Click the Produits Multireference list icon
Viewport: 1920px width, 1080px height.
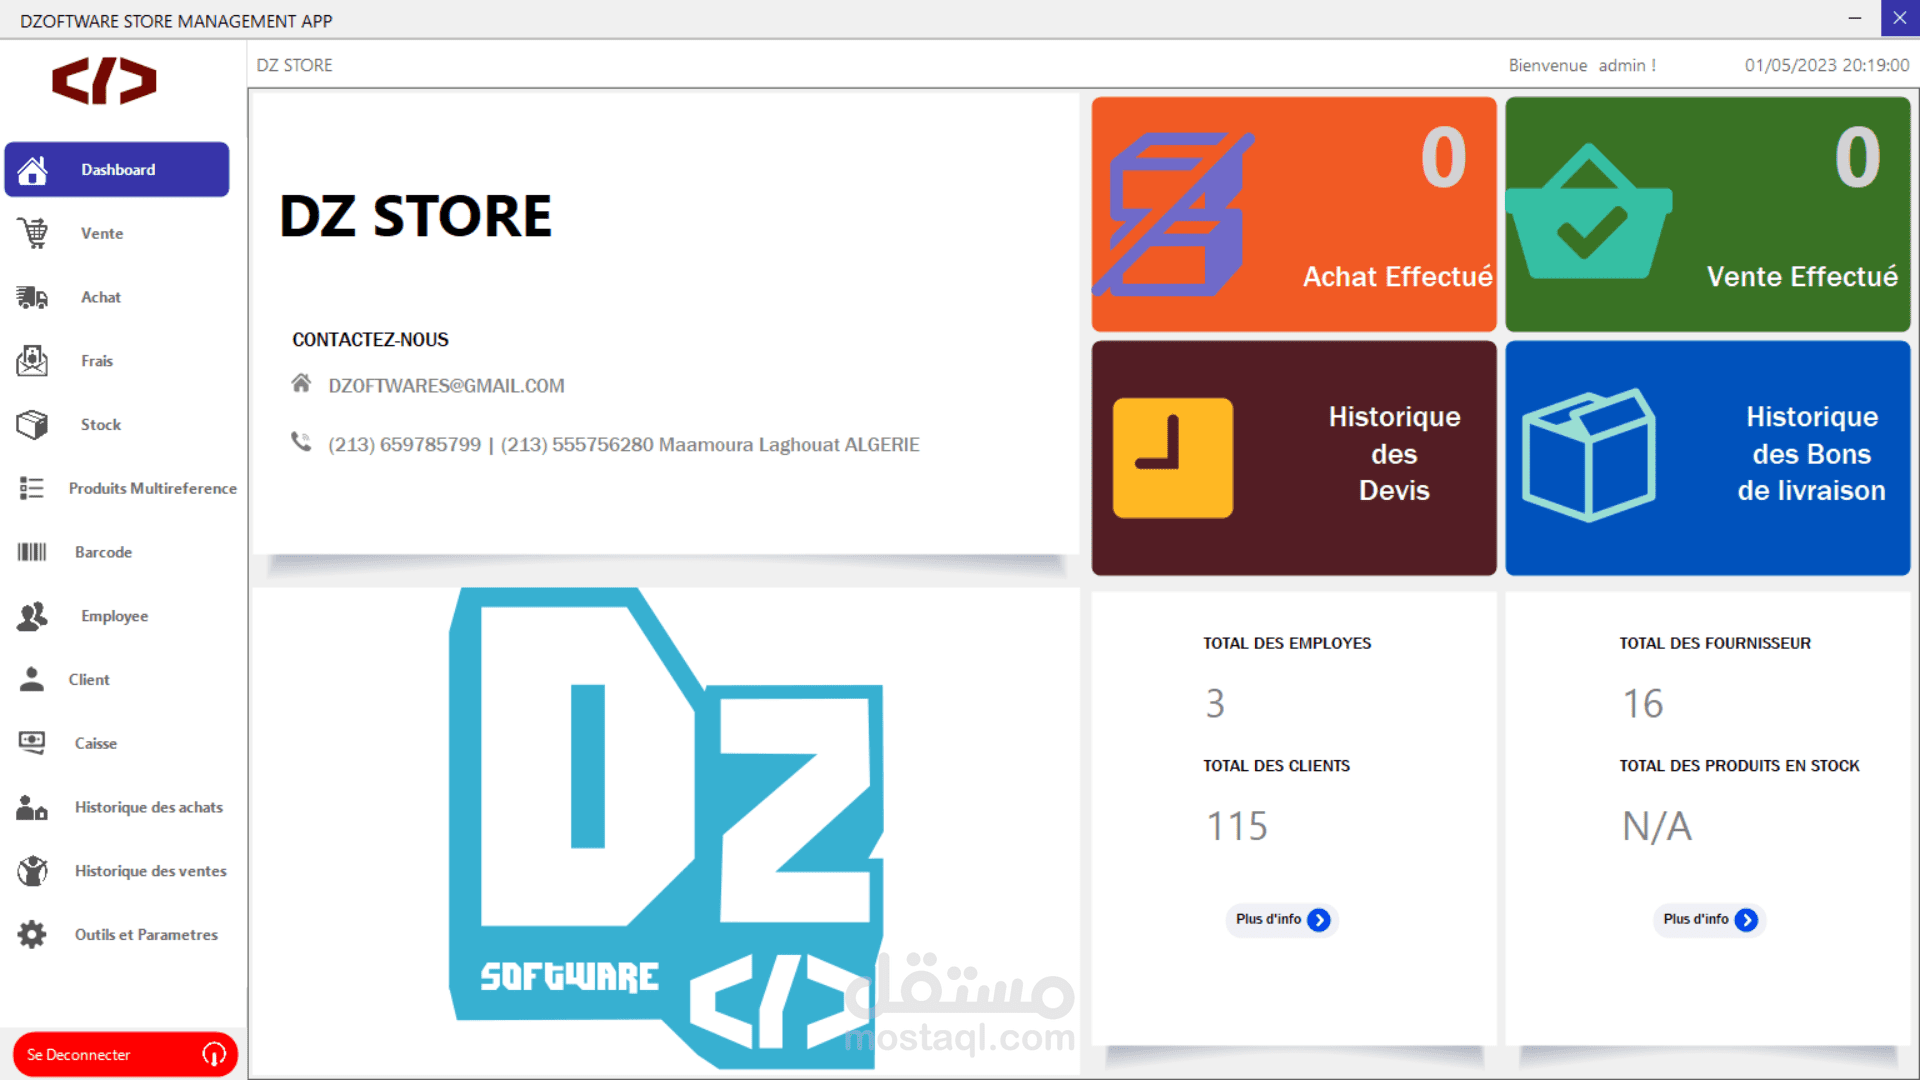click(32, 488)
